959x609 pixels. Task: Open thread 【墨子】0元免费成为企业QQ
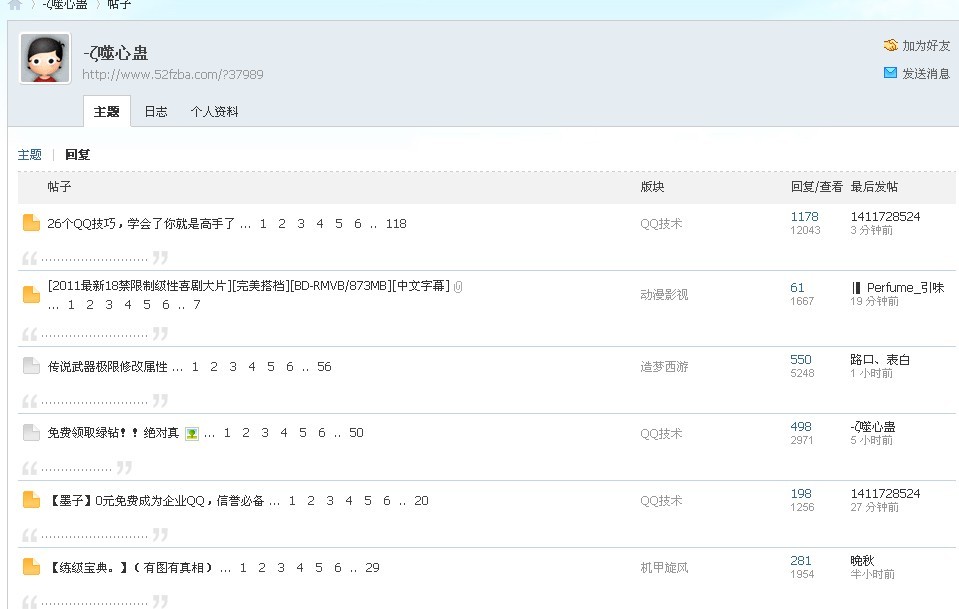click(156, 501)
